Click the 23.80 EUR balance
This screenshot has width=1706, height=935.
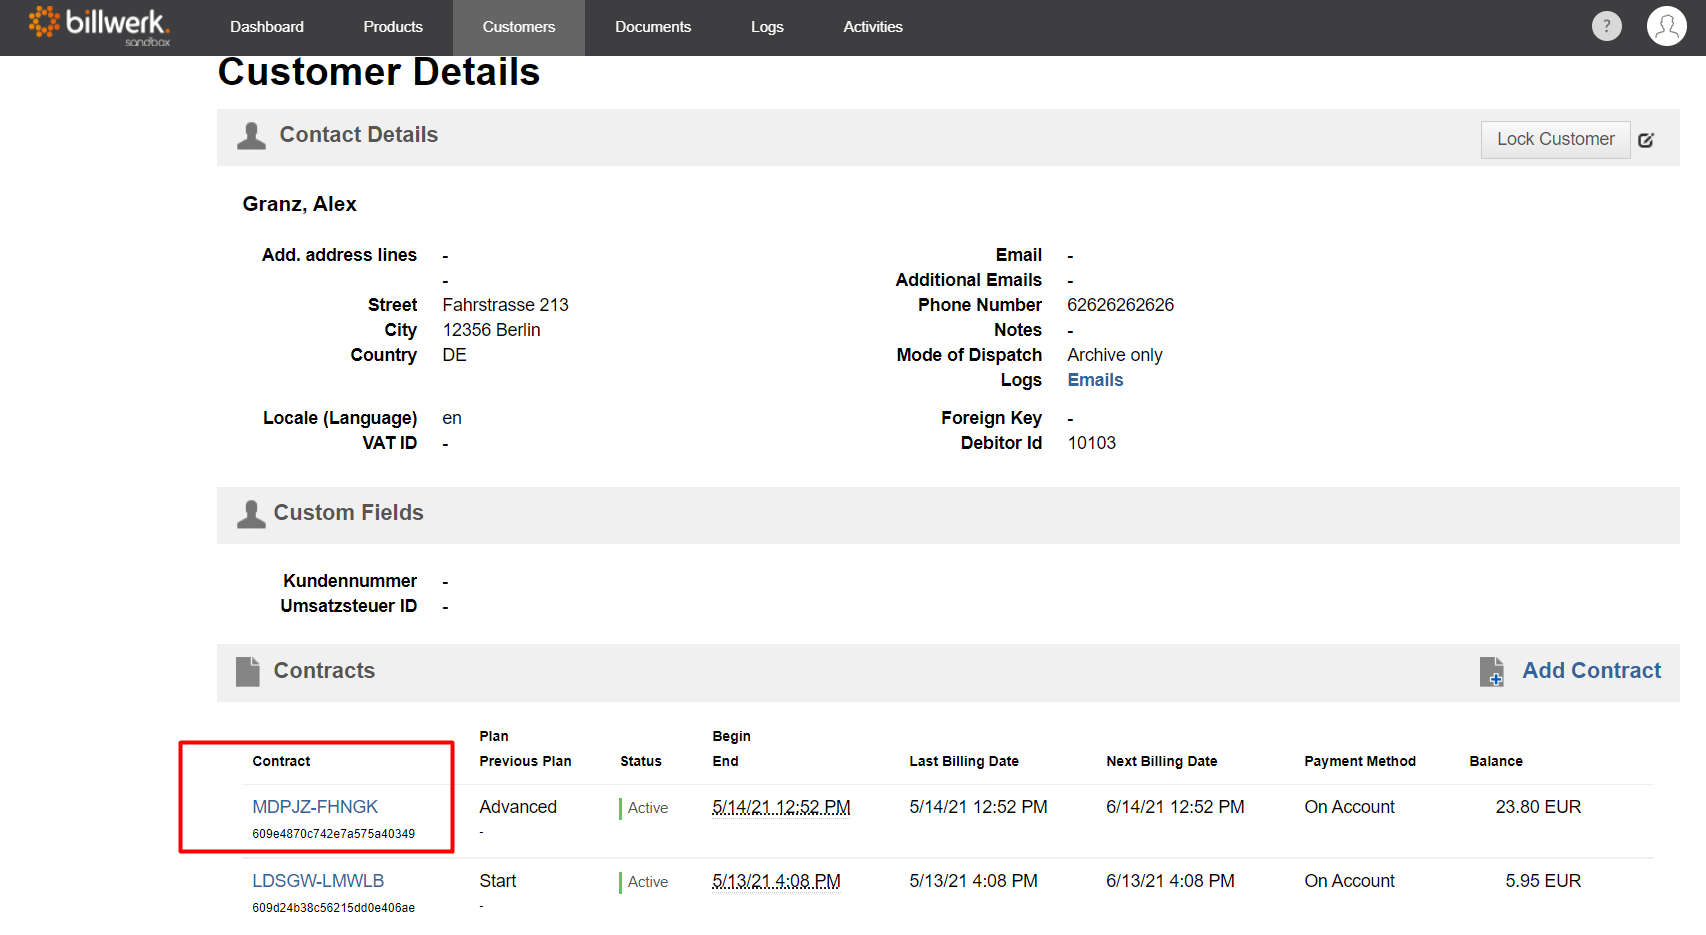[x=1538, y=807]
